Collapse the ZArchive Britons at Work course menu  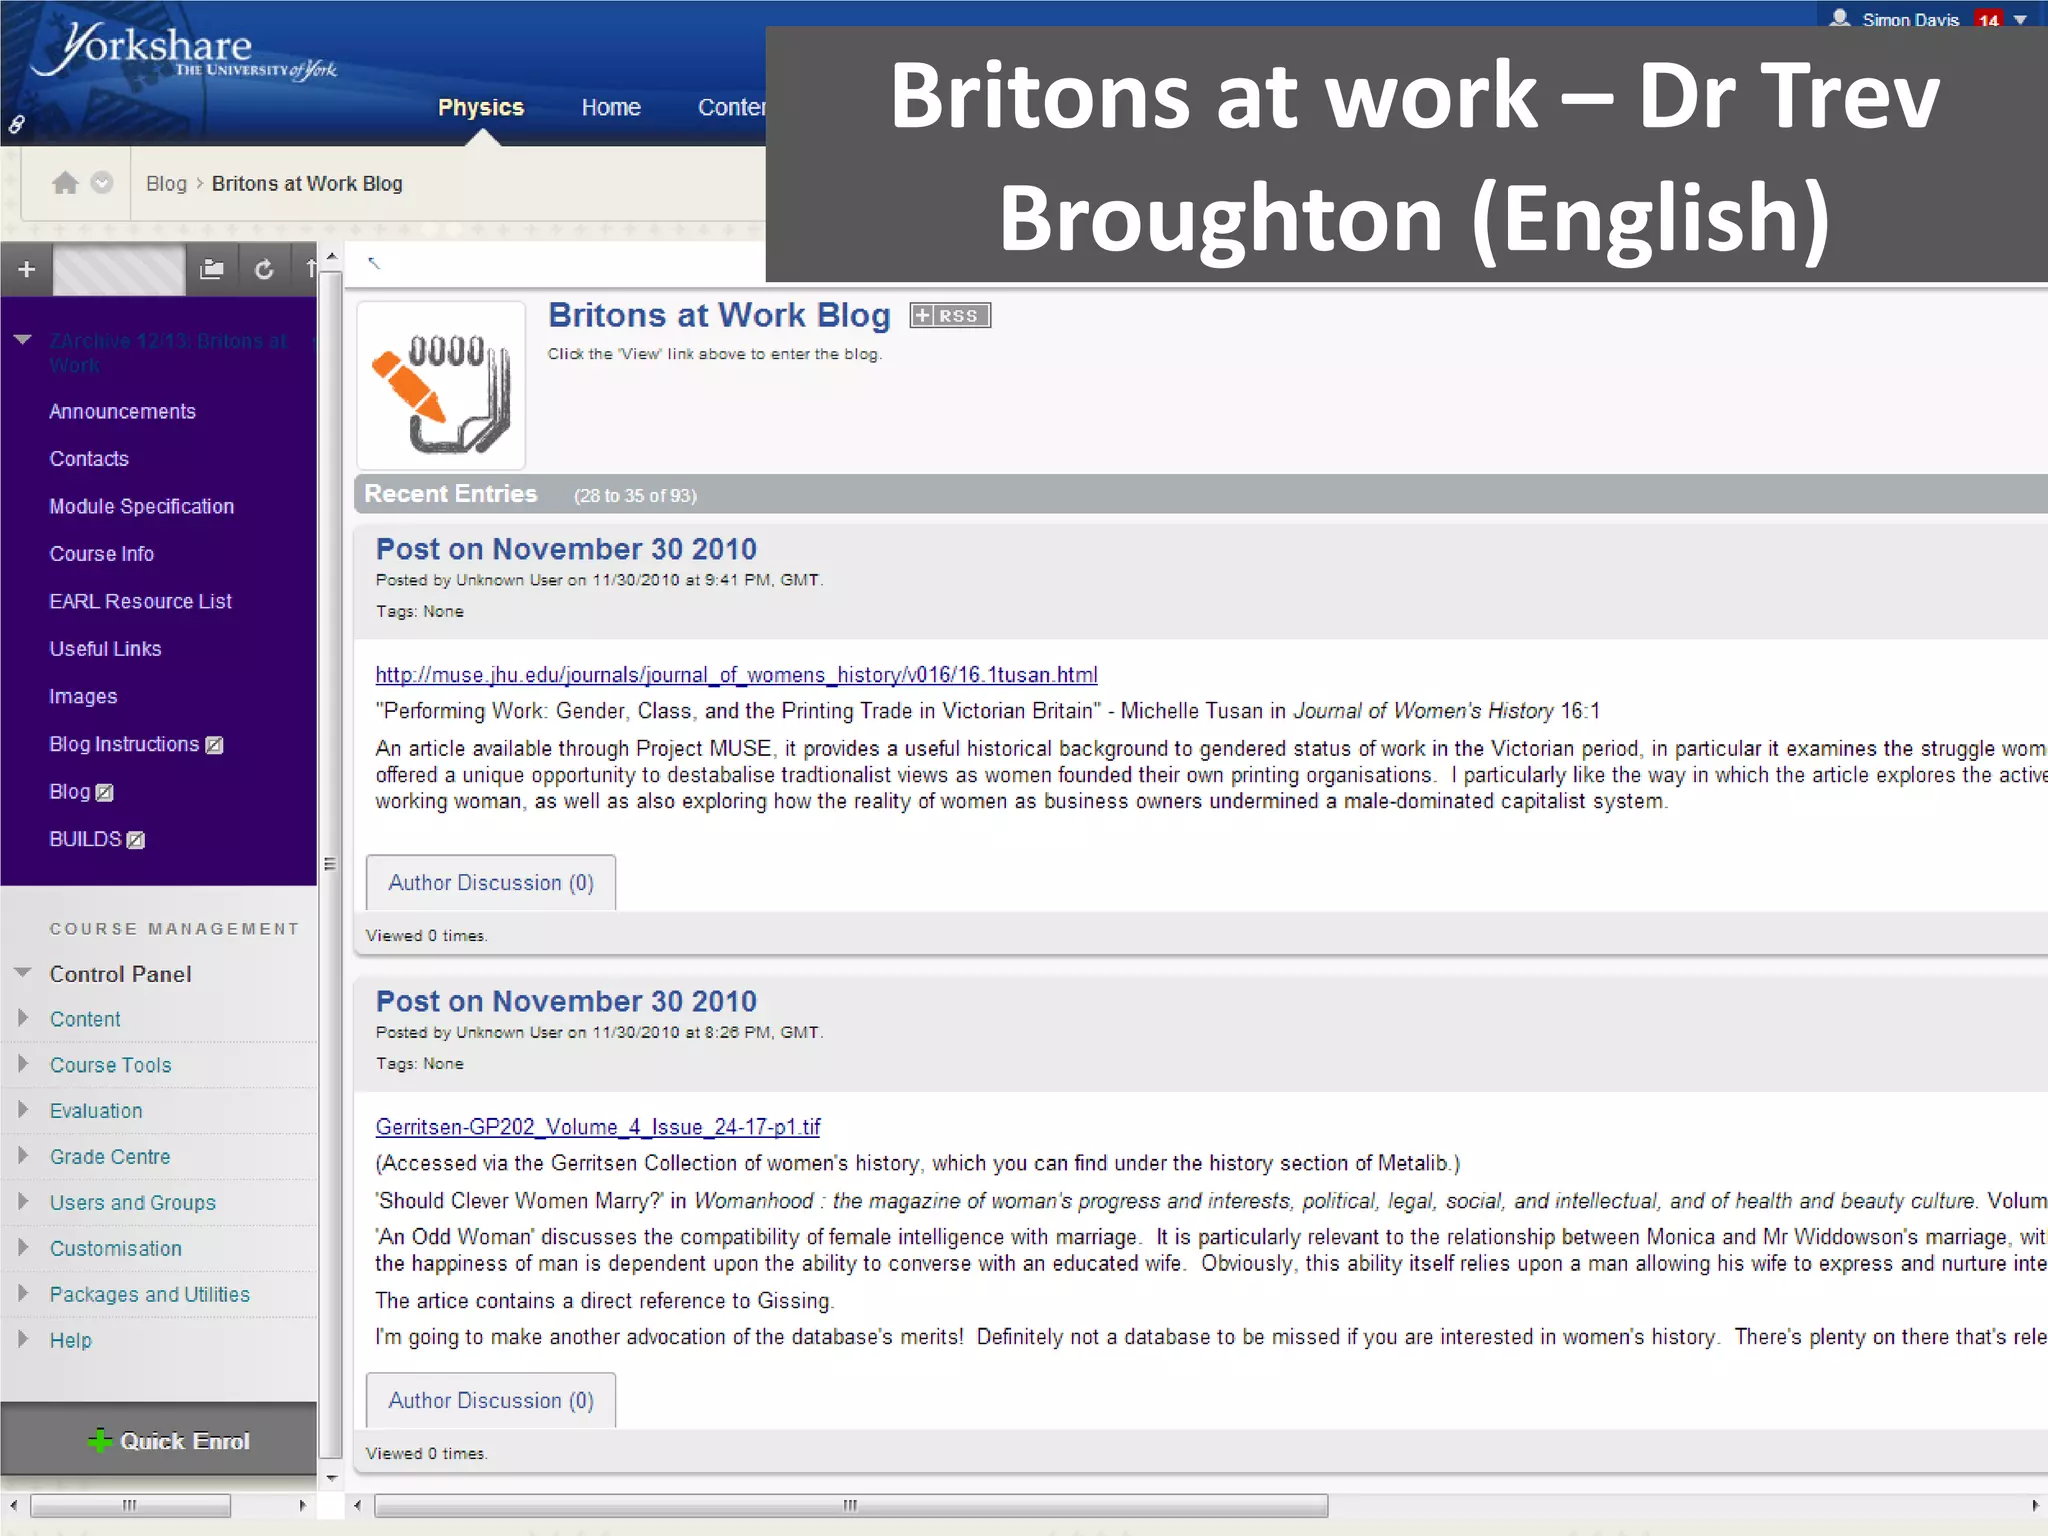tap(23, 340)
